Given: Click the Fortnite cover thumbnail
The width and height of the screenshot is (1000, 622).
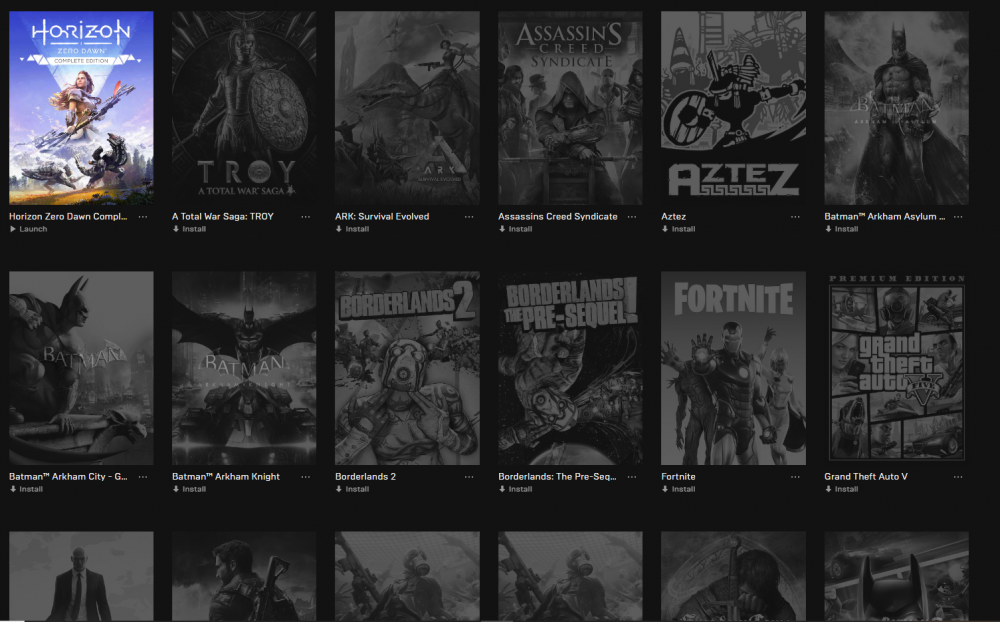Looking at the screenshot, I should coord(733,368).
